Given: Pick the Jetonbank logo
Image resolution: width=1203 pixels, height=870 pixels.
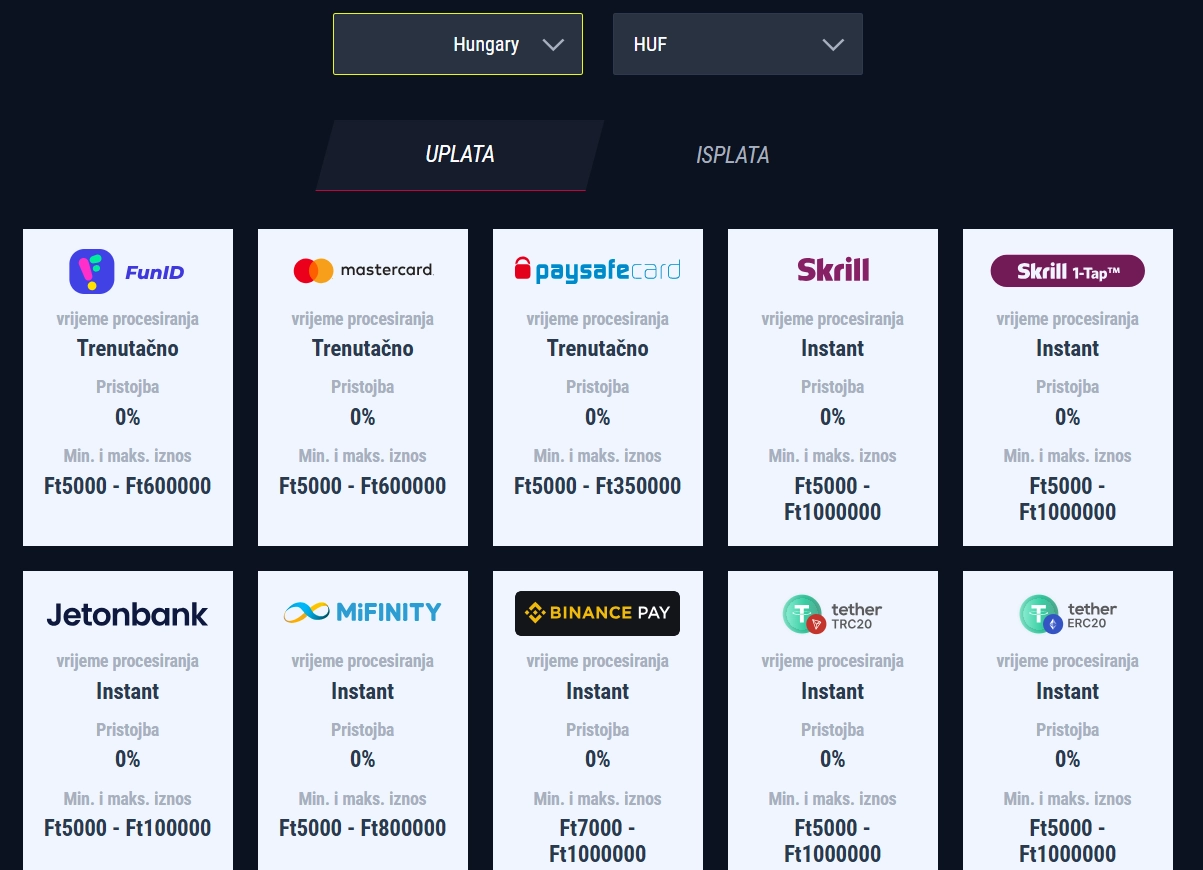Looking at the screenshot, I should [x=127, y=614].
